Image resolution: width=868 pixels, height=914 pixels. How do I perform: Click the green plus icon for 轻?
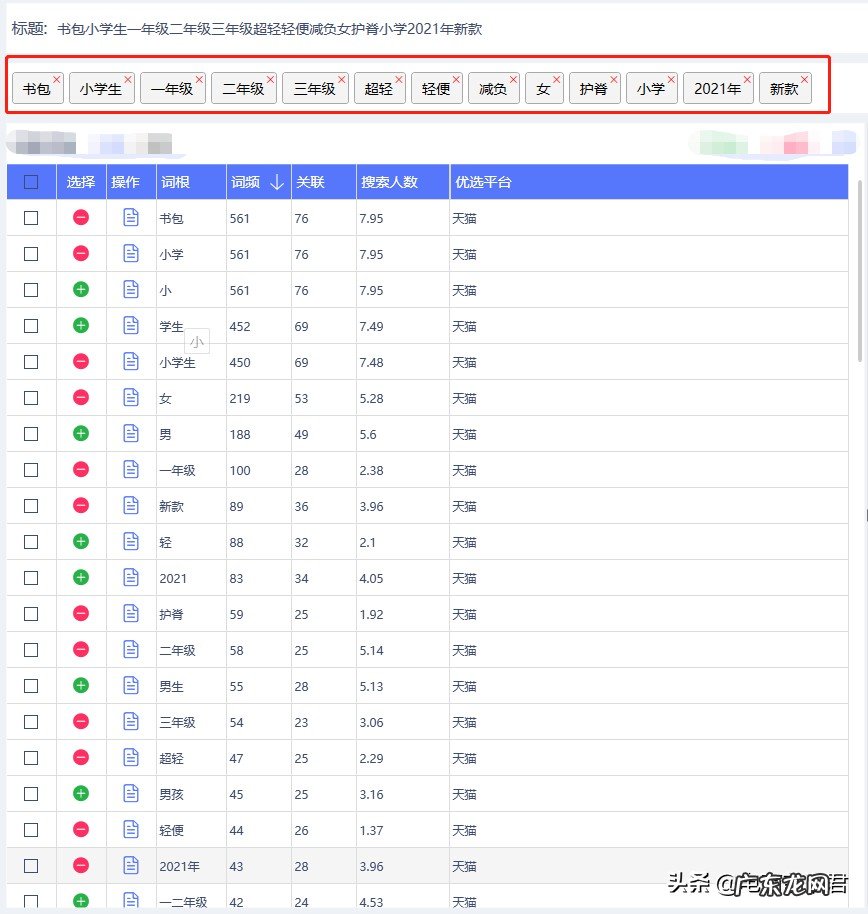pyautogui.click(x=82, y=542)
